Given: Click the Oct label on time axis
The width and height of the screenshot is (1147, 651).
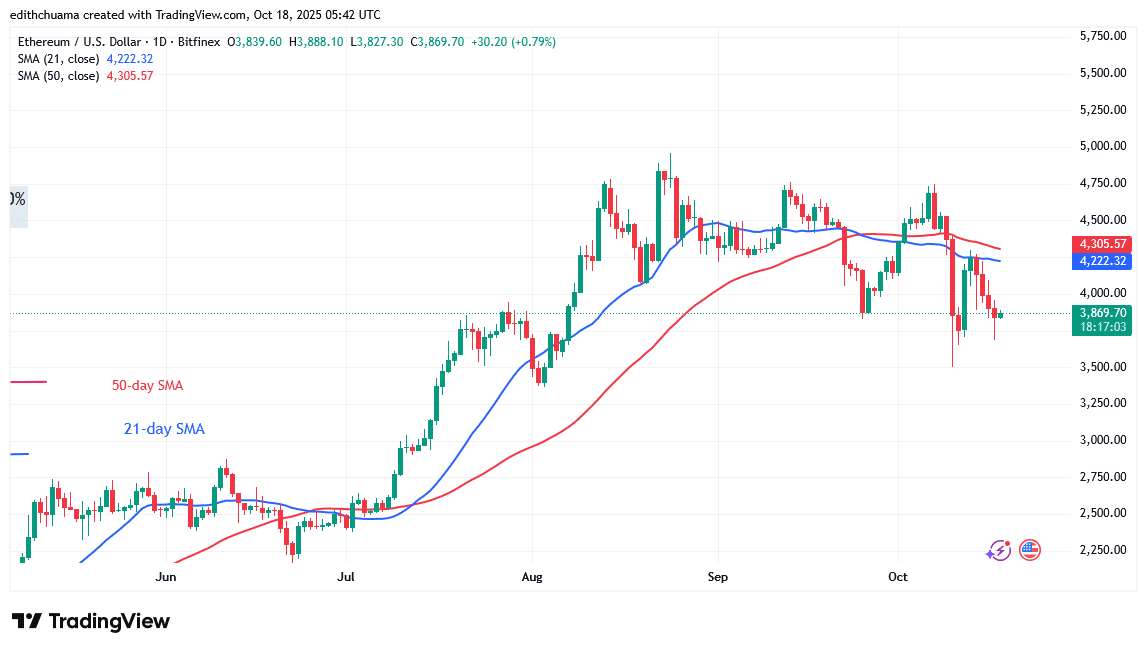Looking at the screenshot, I should click(x=897, y=577).
